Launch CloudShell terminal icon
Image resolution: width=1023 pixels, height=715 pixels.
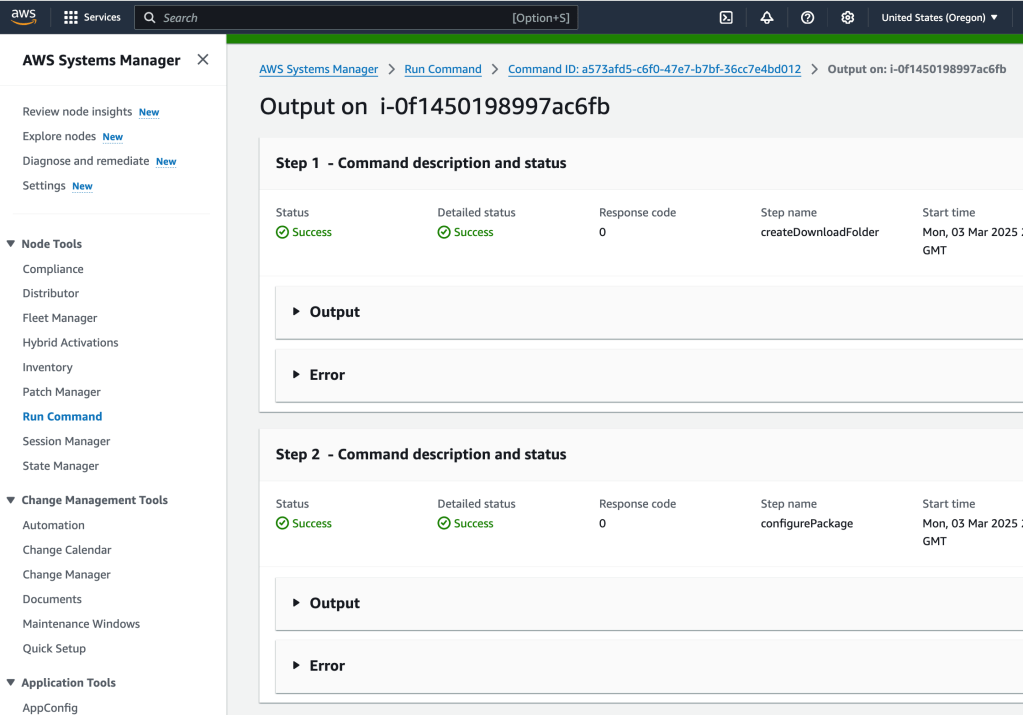click(x=726, y=17)
